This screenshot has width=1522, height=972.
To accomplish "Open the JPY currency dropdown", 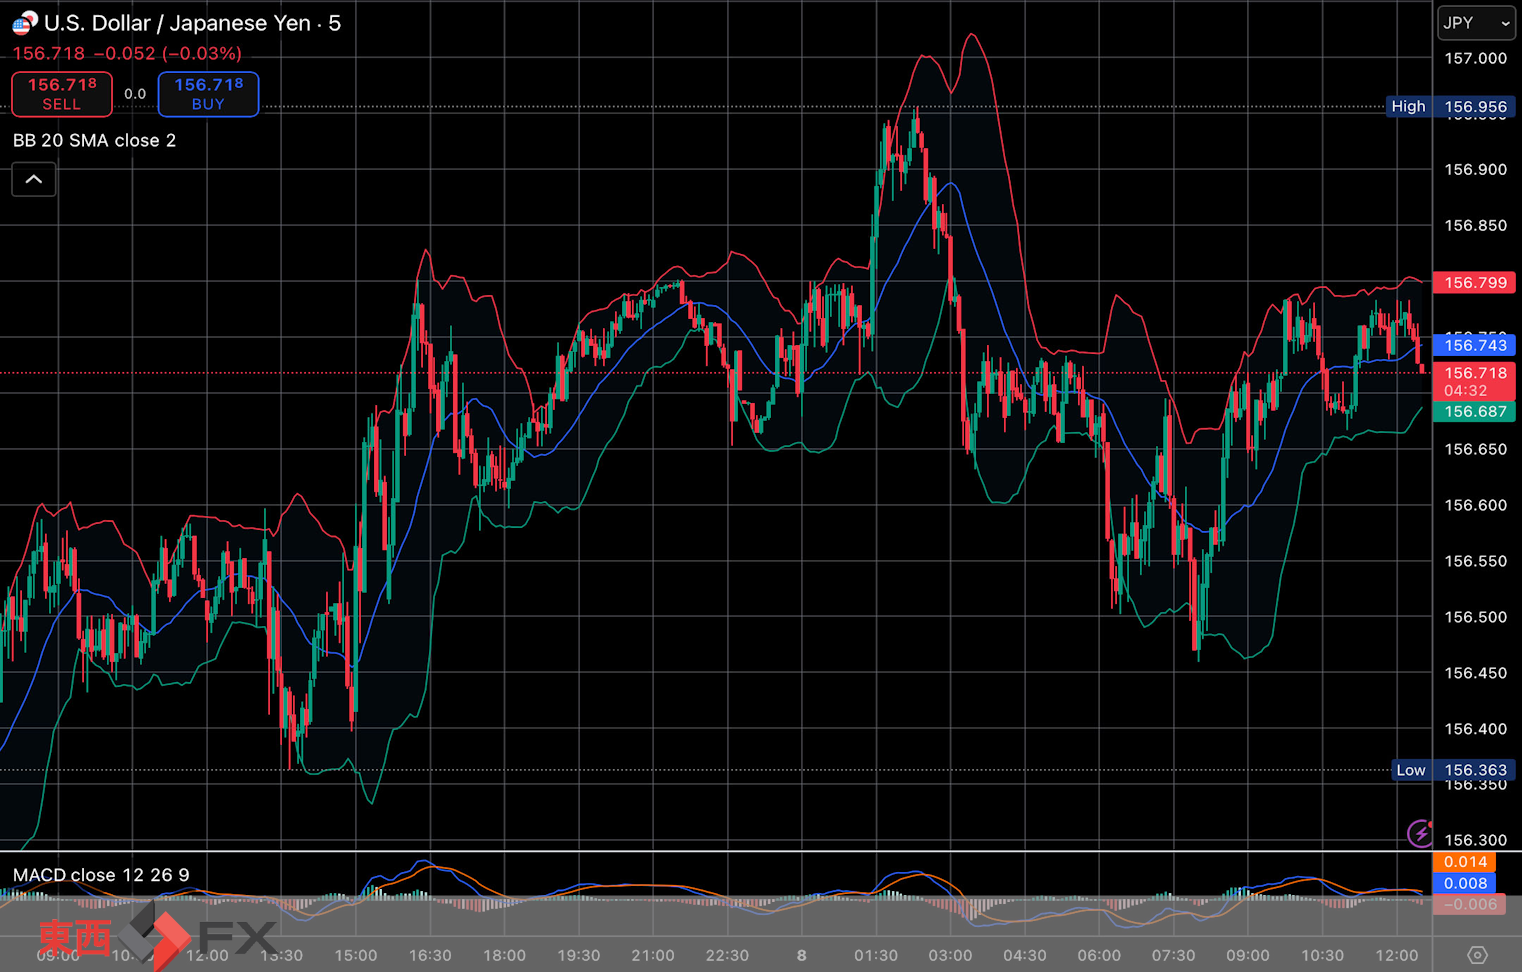I will [x=1476, y=23].
